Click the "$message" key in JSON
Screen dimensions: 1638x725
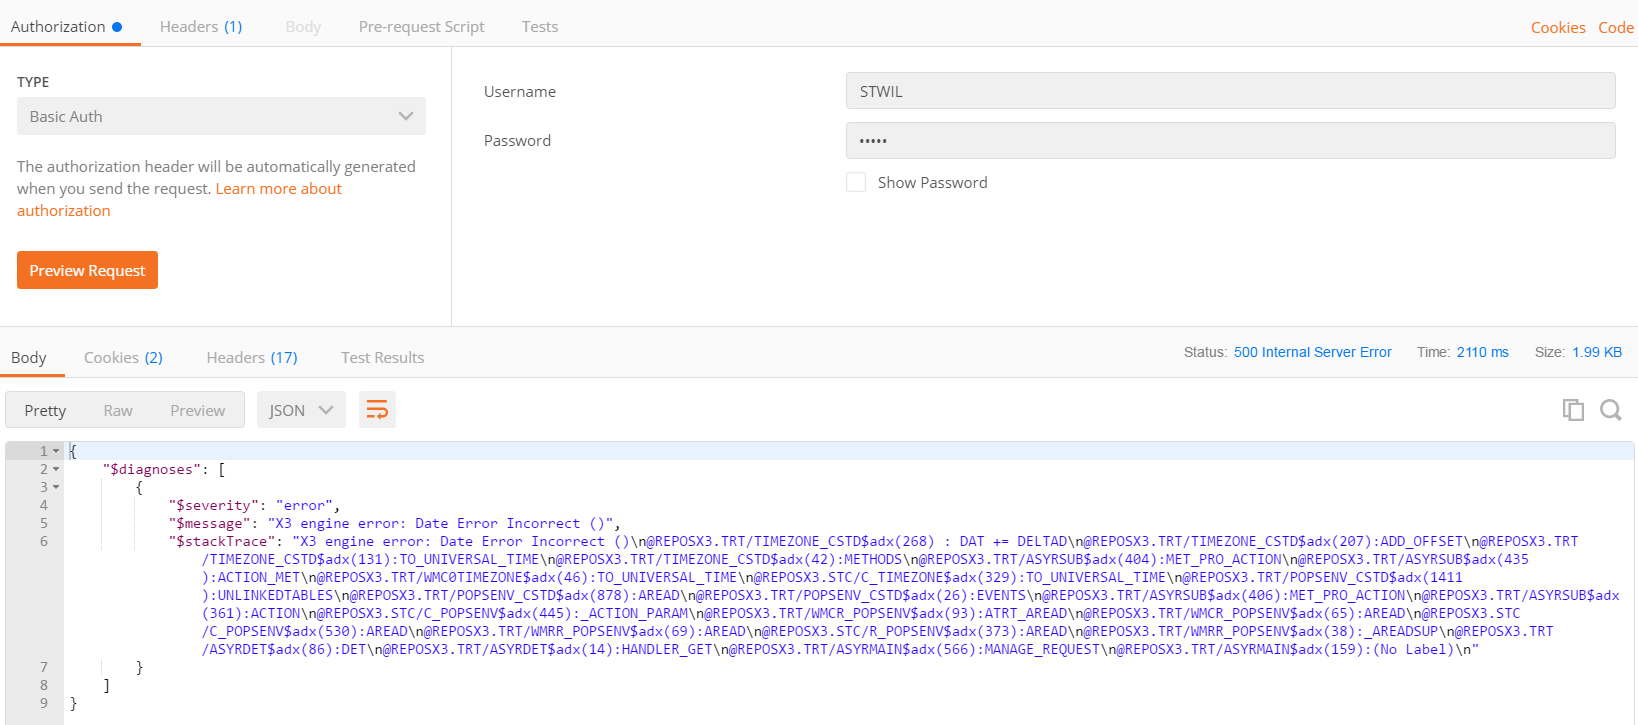click(209, 523)
